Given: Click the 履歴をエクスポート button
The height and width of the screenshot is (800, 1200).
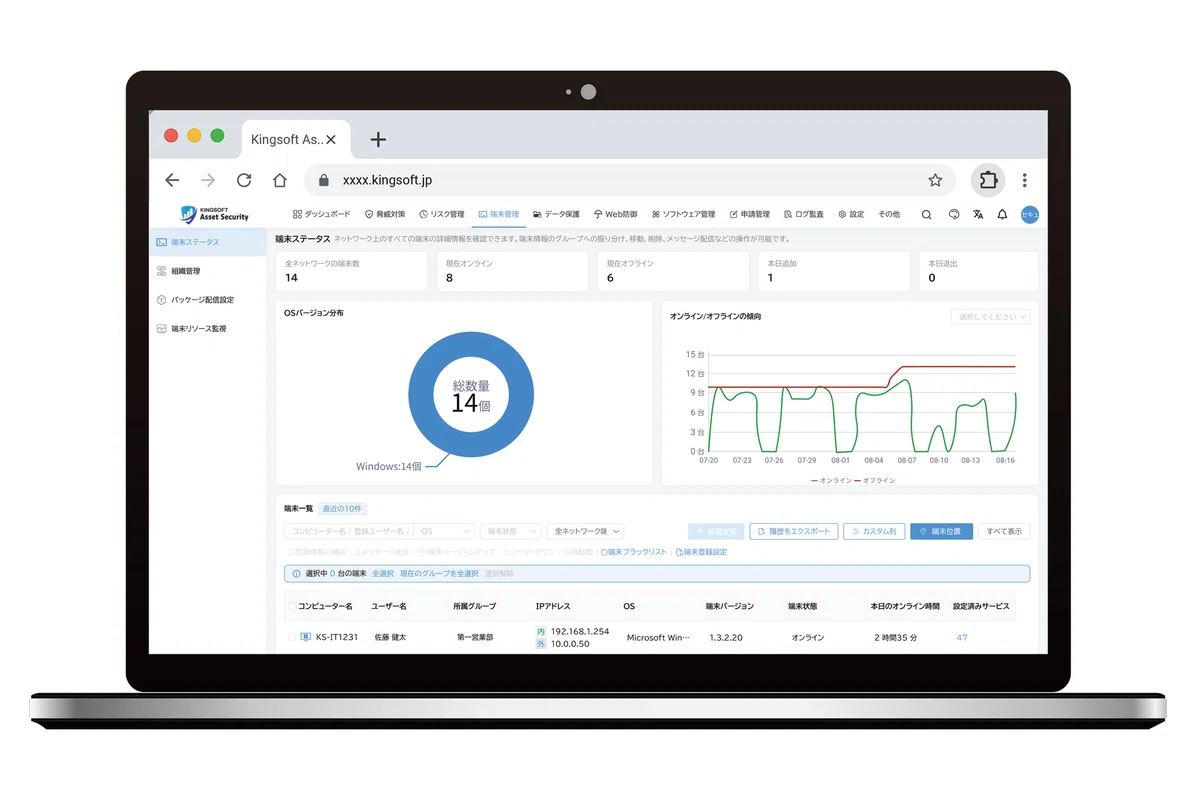Looking at the screenshot, I should [x=793, y=532].
